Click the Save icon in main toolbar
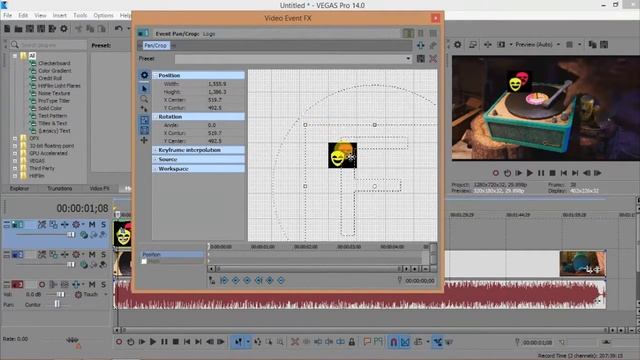Image resolution: width=640 pixels, height=360 pixels. click(30, 29)
